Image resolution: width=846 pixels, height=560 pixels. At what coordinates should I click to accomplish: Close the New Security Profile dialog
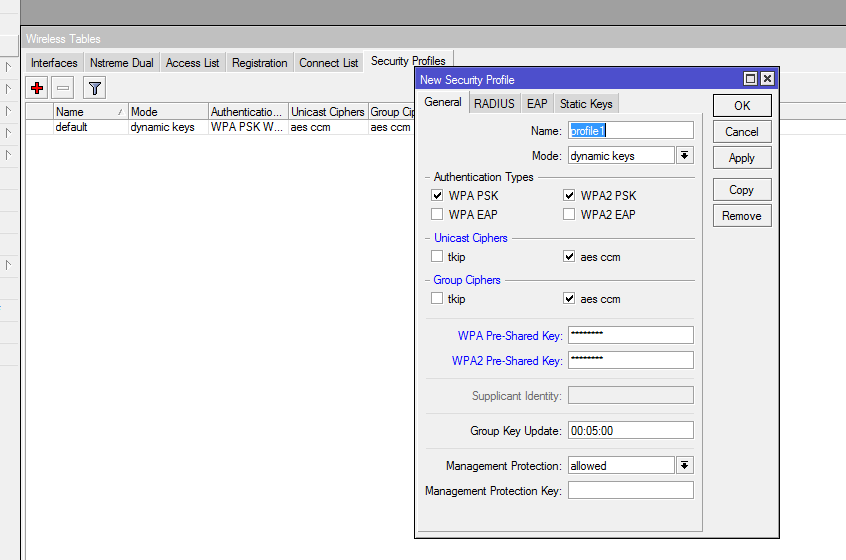767,79
